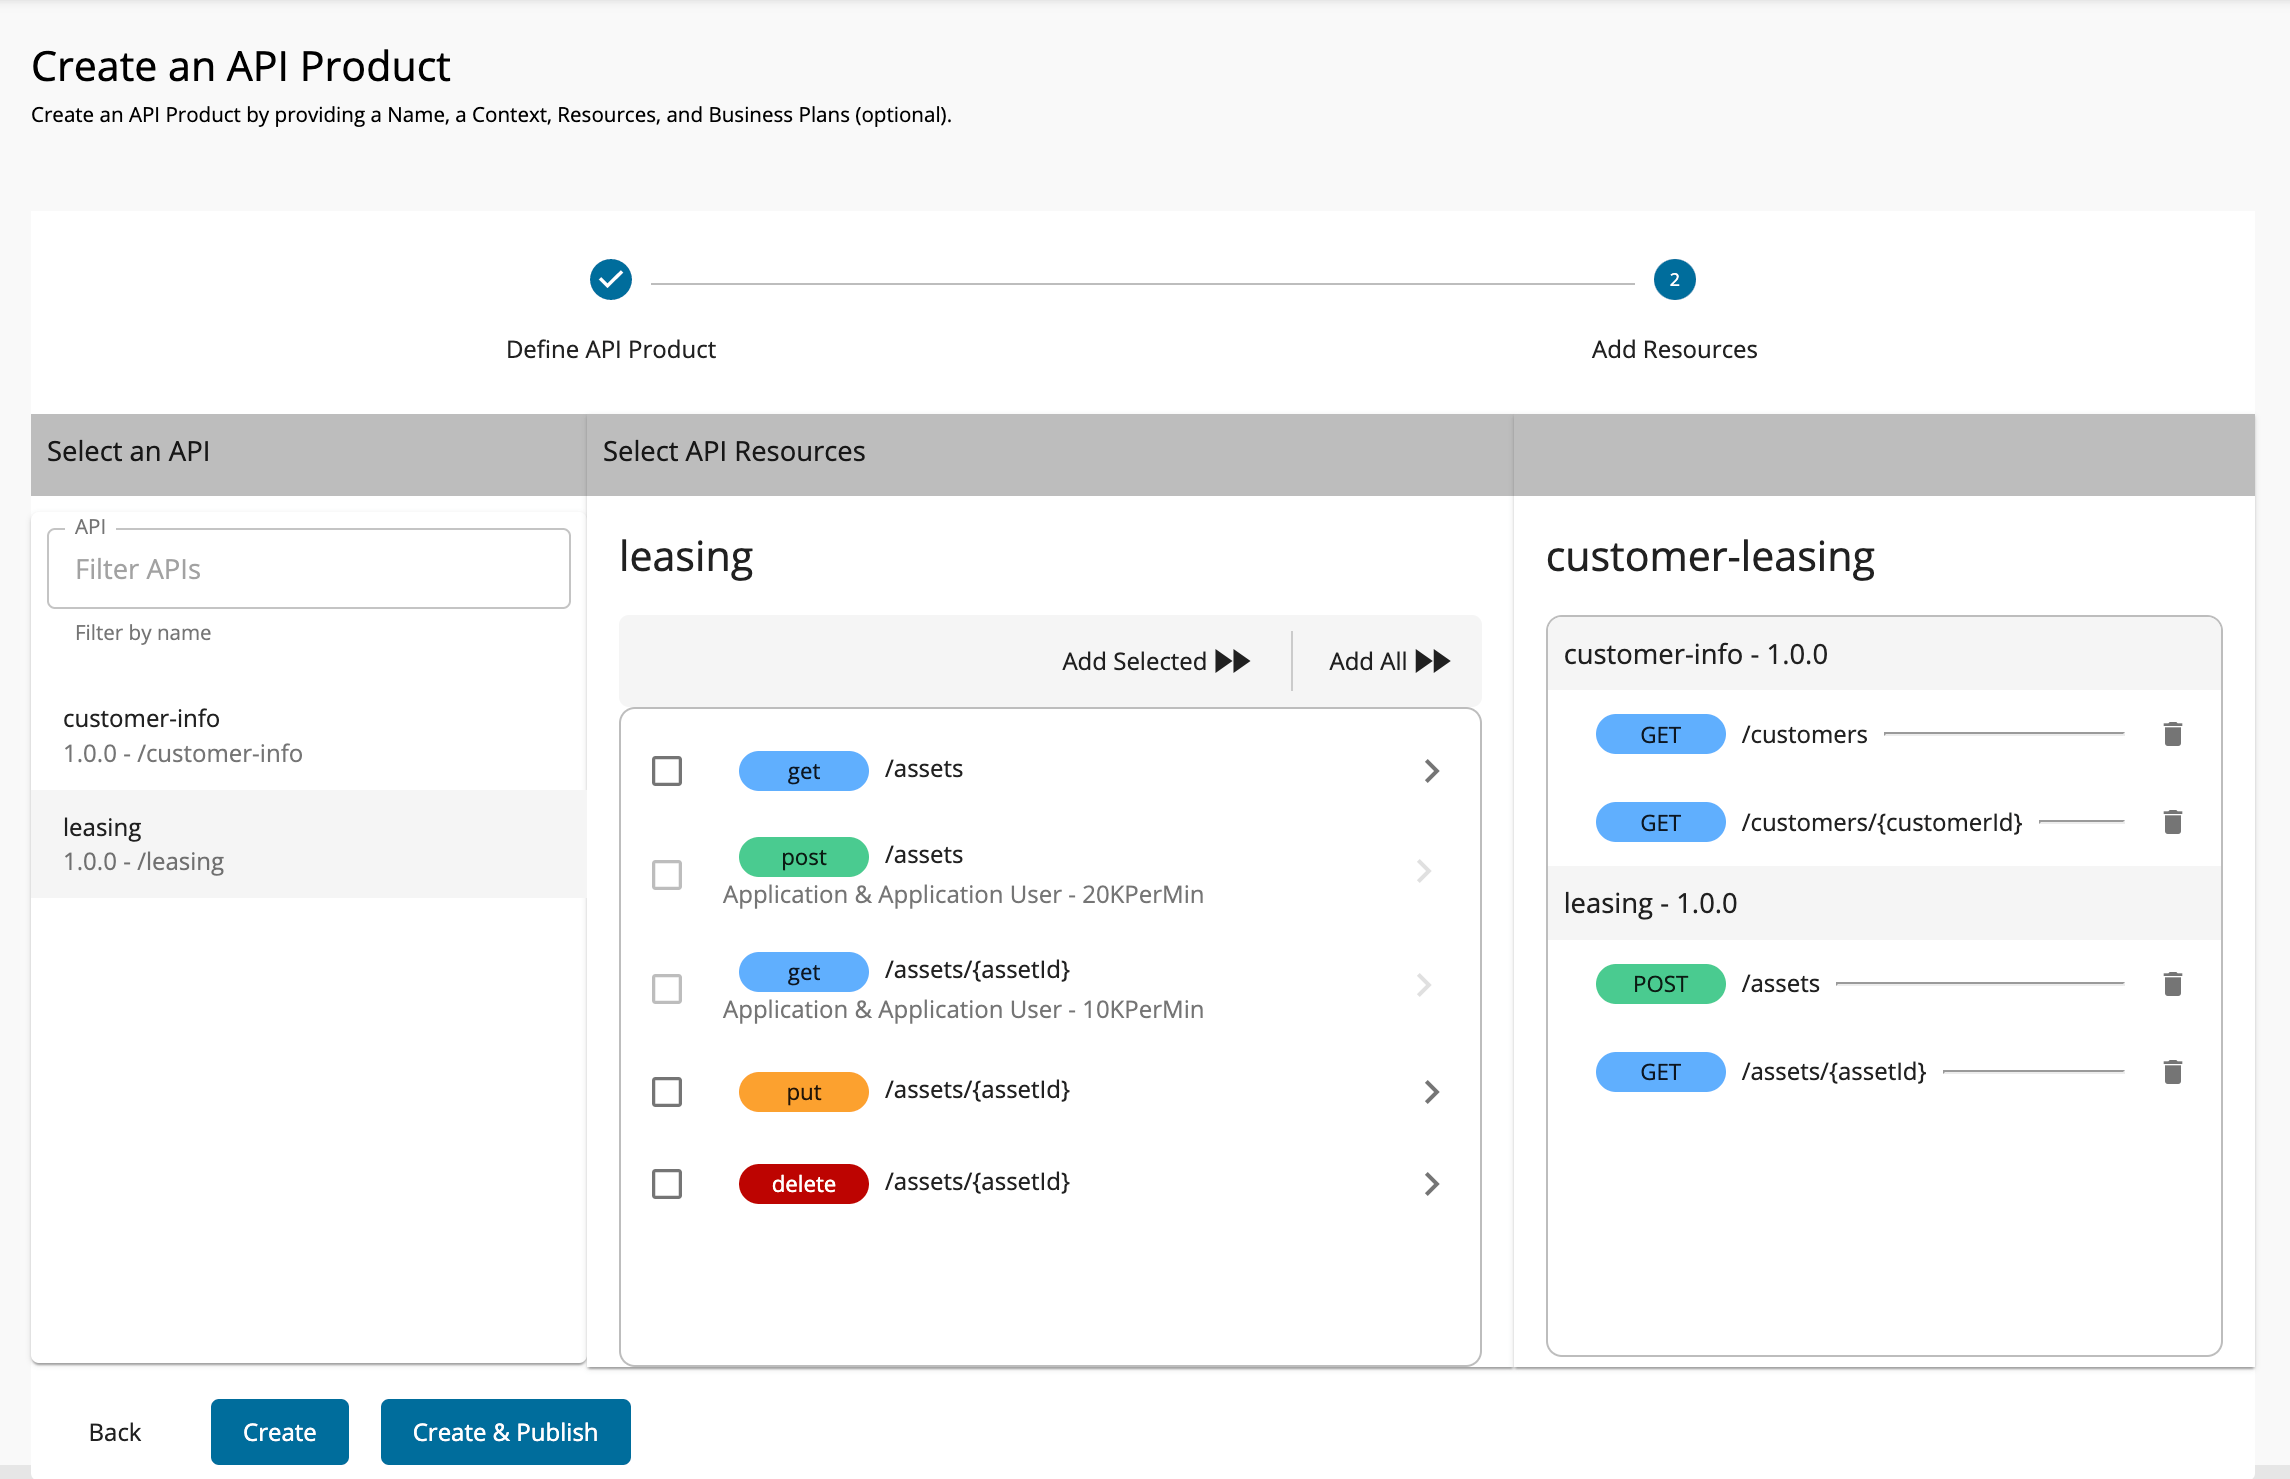Focus the Filter APIs input field
This screenshot has height=1479, width=2290.
pyautogui.click(x=308, y=569)
